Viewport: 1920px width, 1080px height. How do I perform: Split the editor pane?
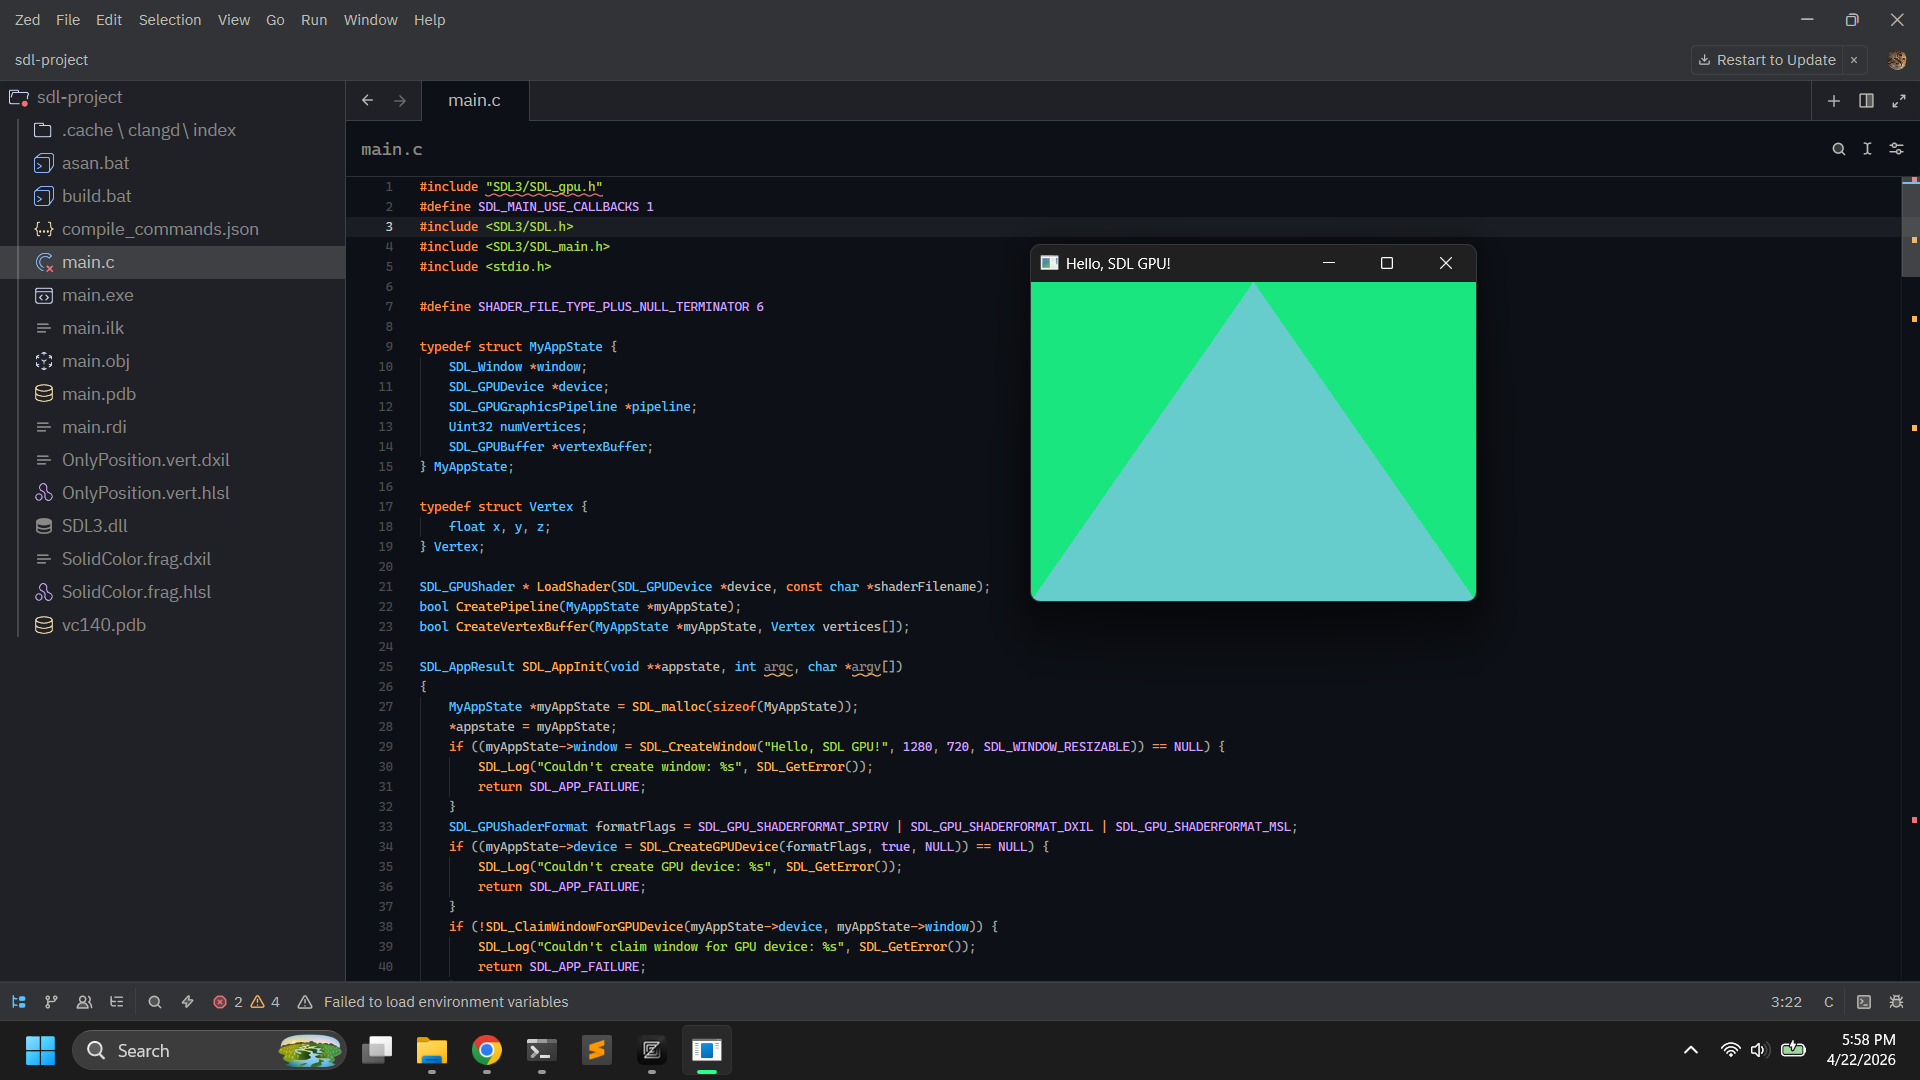click(x=1866, y=101)
